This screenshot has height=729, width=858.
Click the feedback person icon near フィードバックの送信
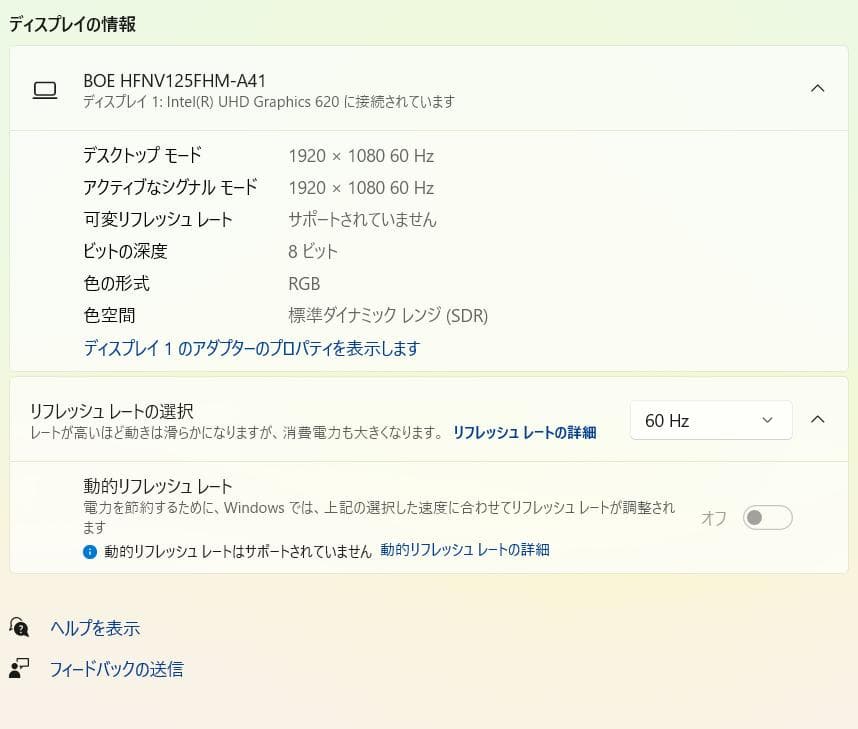[x=21, y=669]
